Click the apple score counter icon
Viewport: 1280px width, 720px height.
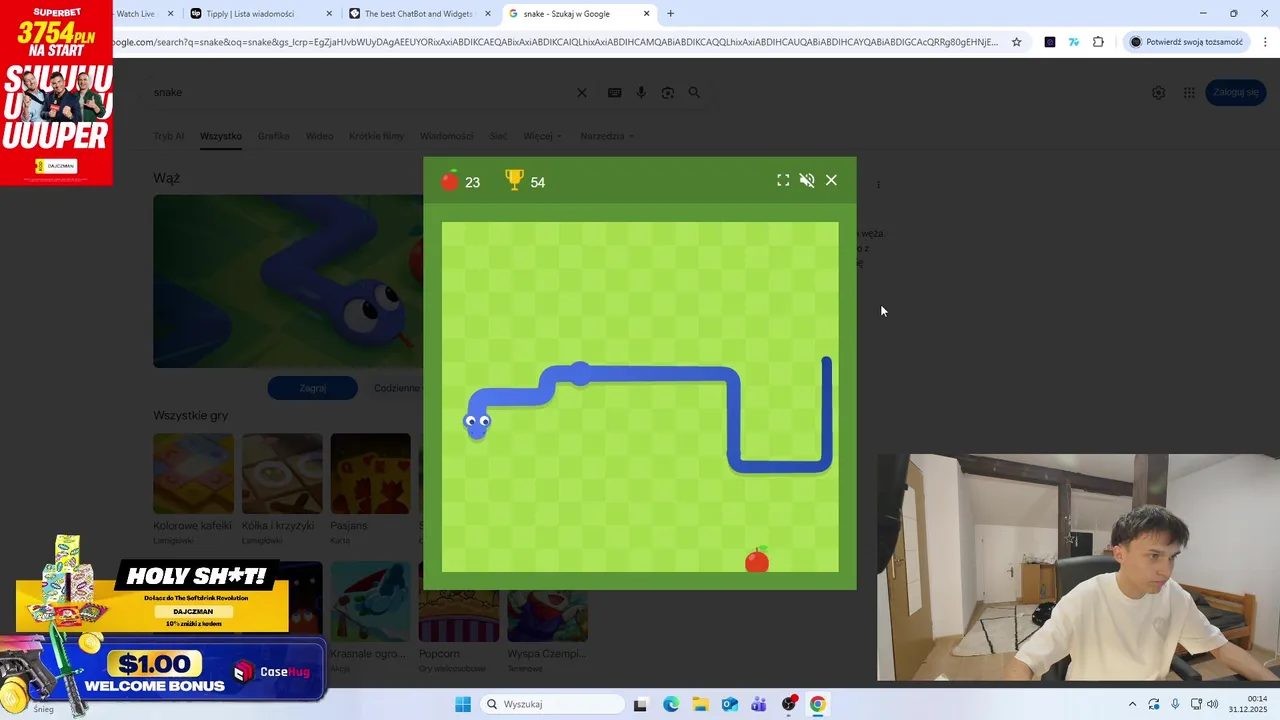(450, 180)
